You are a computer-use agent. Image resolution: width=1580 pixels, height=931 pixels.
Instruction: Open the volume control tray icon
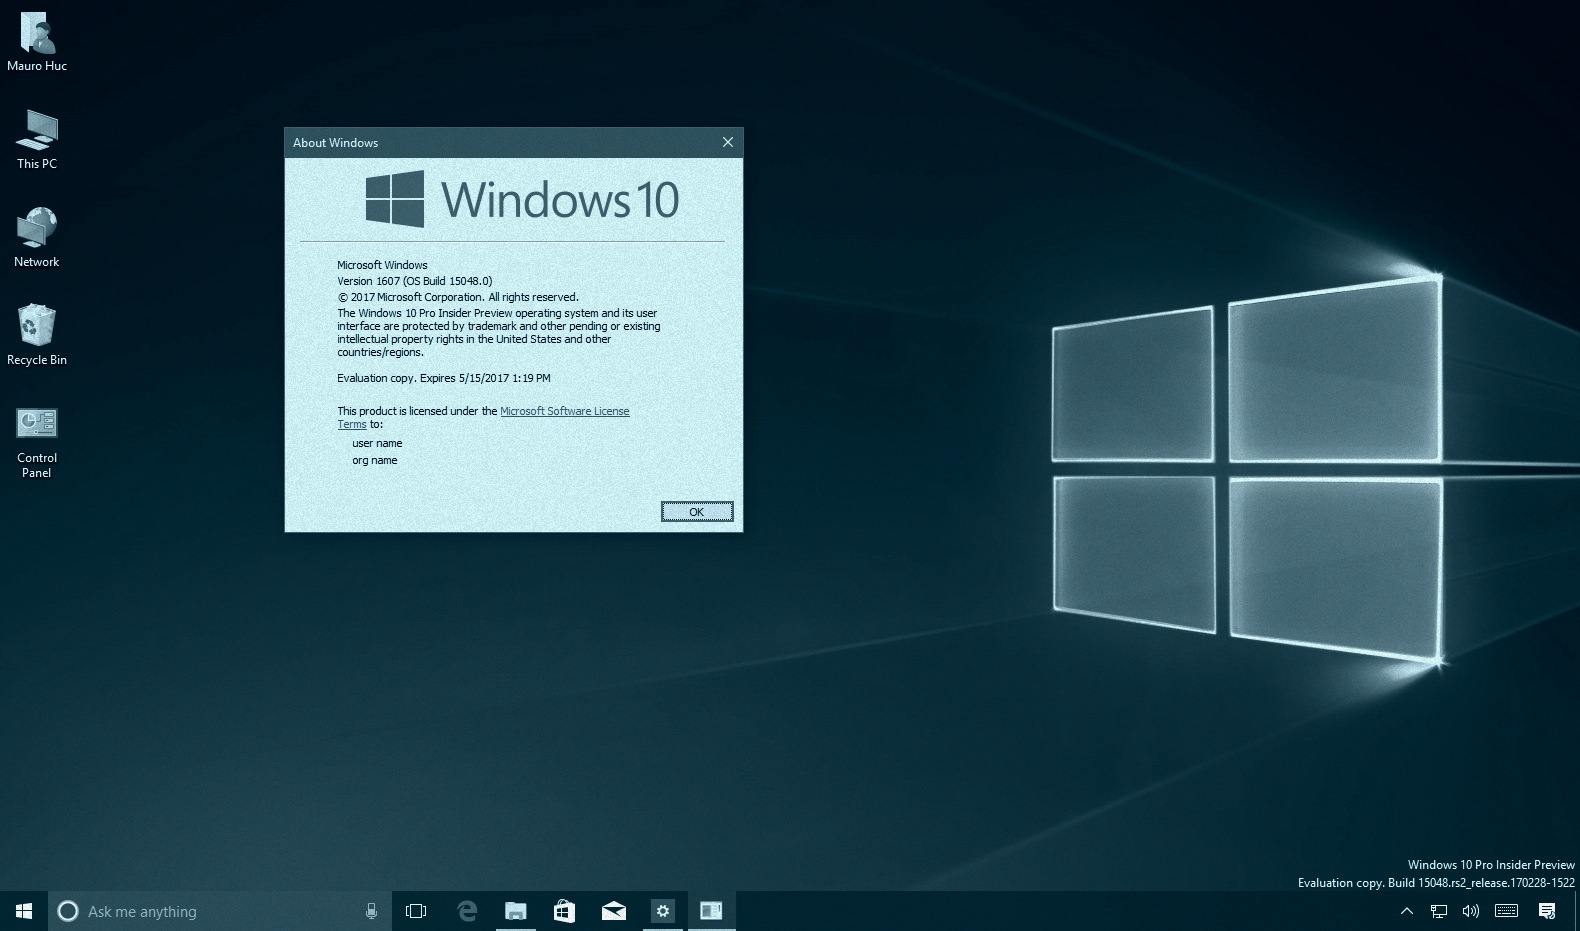tap(1471, 911)
